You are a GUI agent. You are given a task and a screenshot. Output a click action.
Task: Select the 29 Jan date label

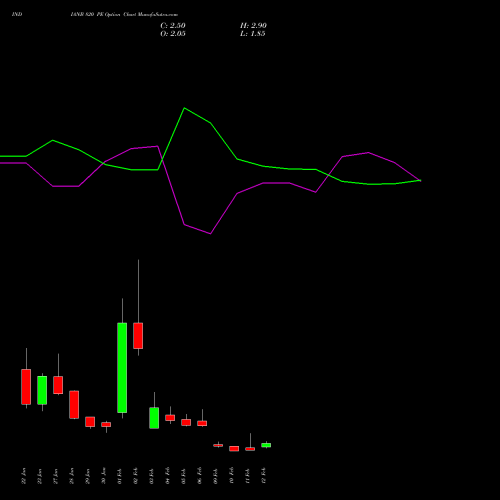click(x=88, y=476)
